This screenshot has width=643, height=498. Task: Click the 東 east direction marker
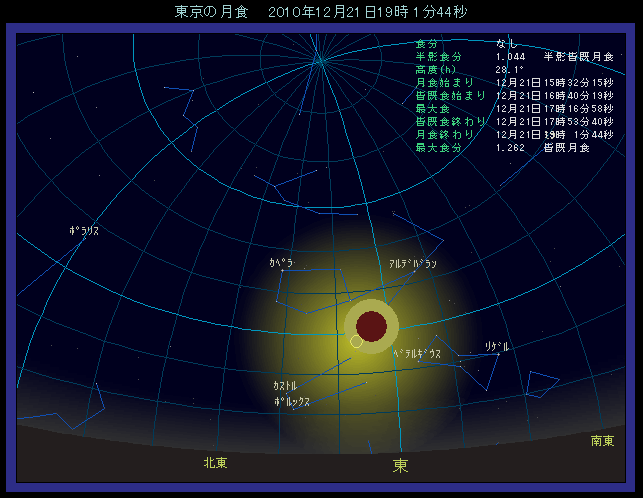[400, 466]
